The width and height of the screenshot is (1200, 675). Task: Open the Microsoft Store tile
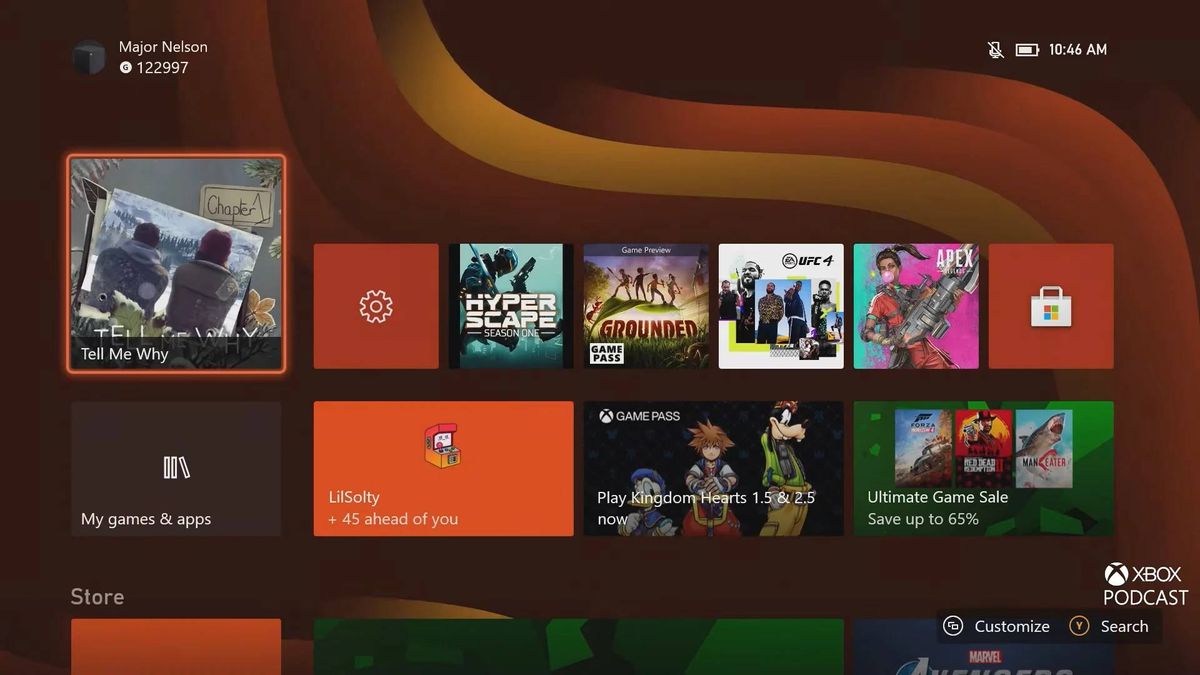click(x=1051, y=305)
